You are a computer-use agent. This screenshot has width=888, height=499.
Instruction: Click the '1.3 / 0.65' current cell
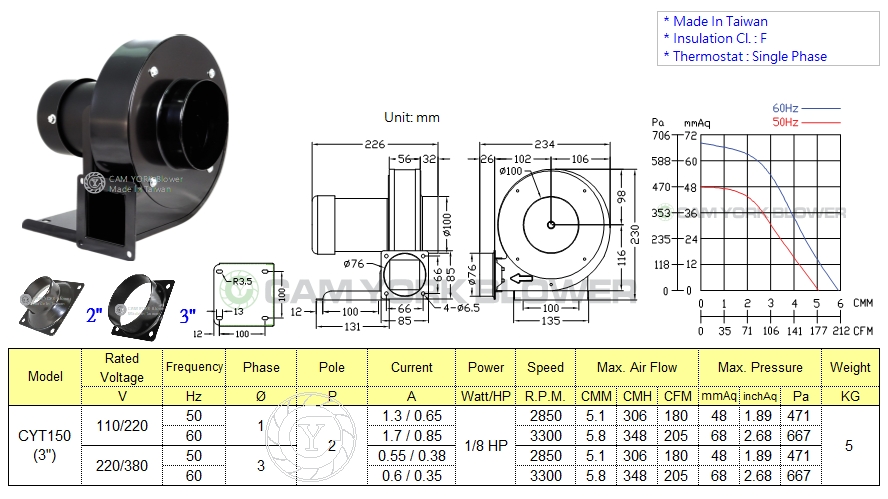tap(412, 416)
